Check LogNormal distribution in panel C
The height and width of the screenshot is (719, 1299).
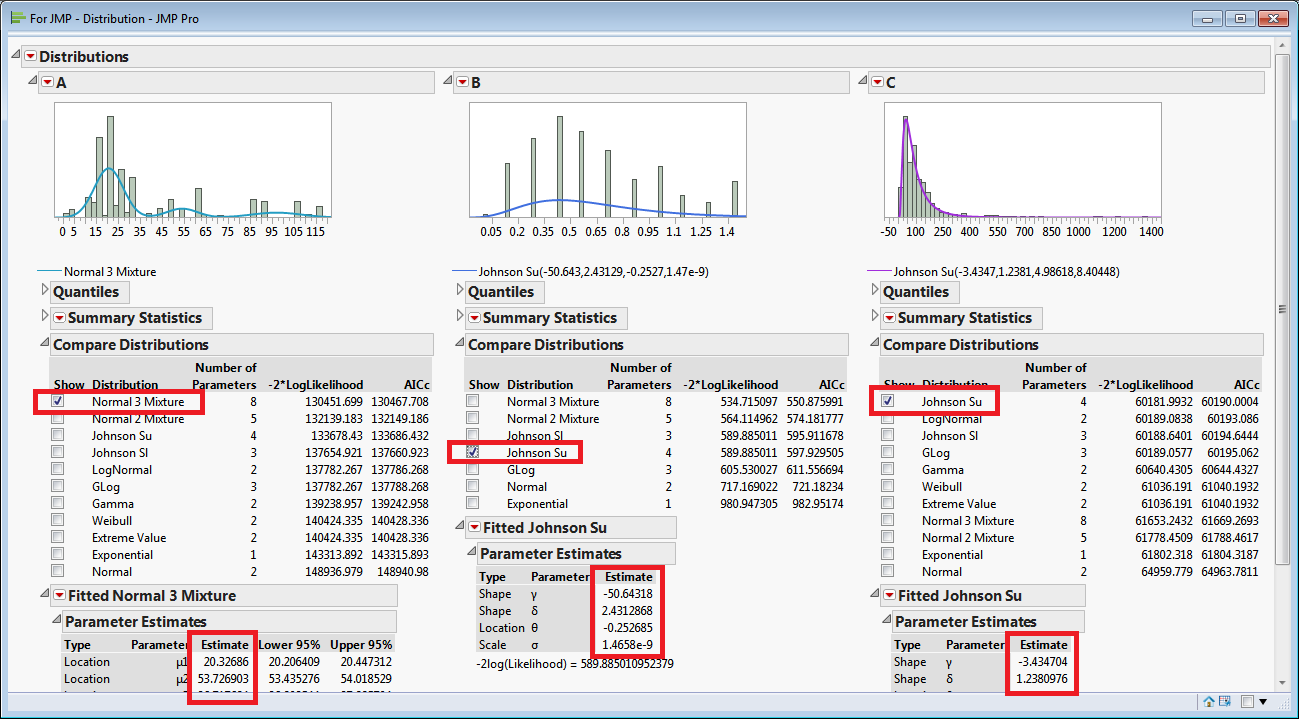click(x=888, y=419)
